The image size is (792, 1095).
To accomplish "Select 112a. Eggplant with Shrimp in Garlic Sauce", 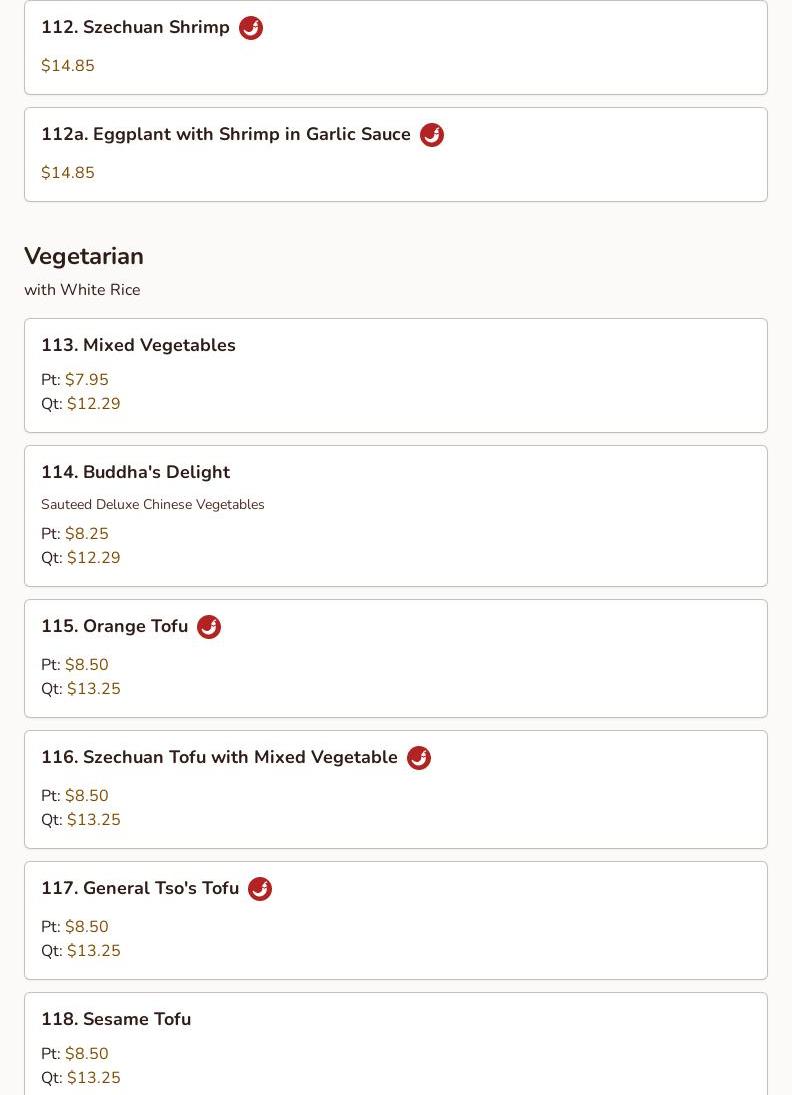I will click(x=225, y=135).
